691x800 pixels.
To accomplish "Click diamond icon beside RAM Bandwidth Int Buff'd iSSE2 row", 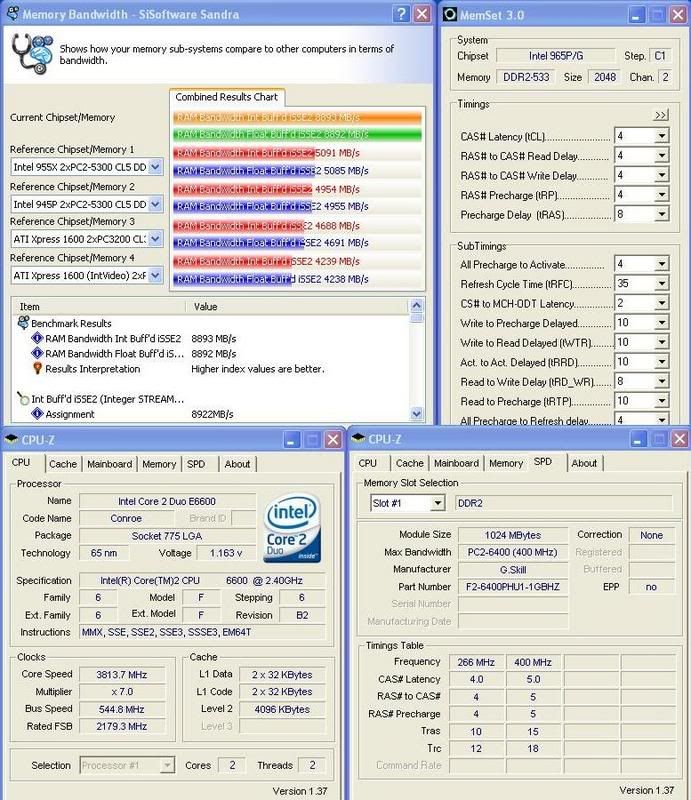I will pyautogui.click(x=37, y=338).
